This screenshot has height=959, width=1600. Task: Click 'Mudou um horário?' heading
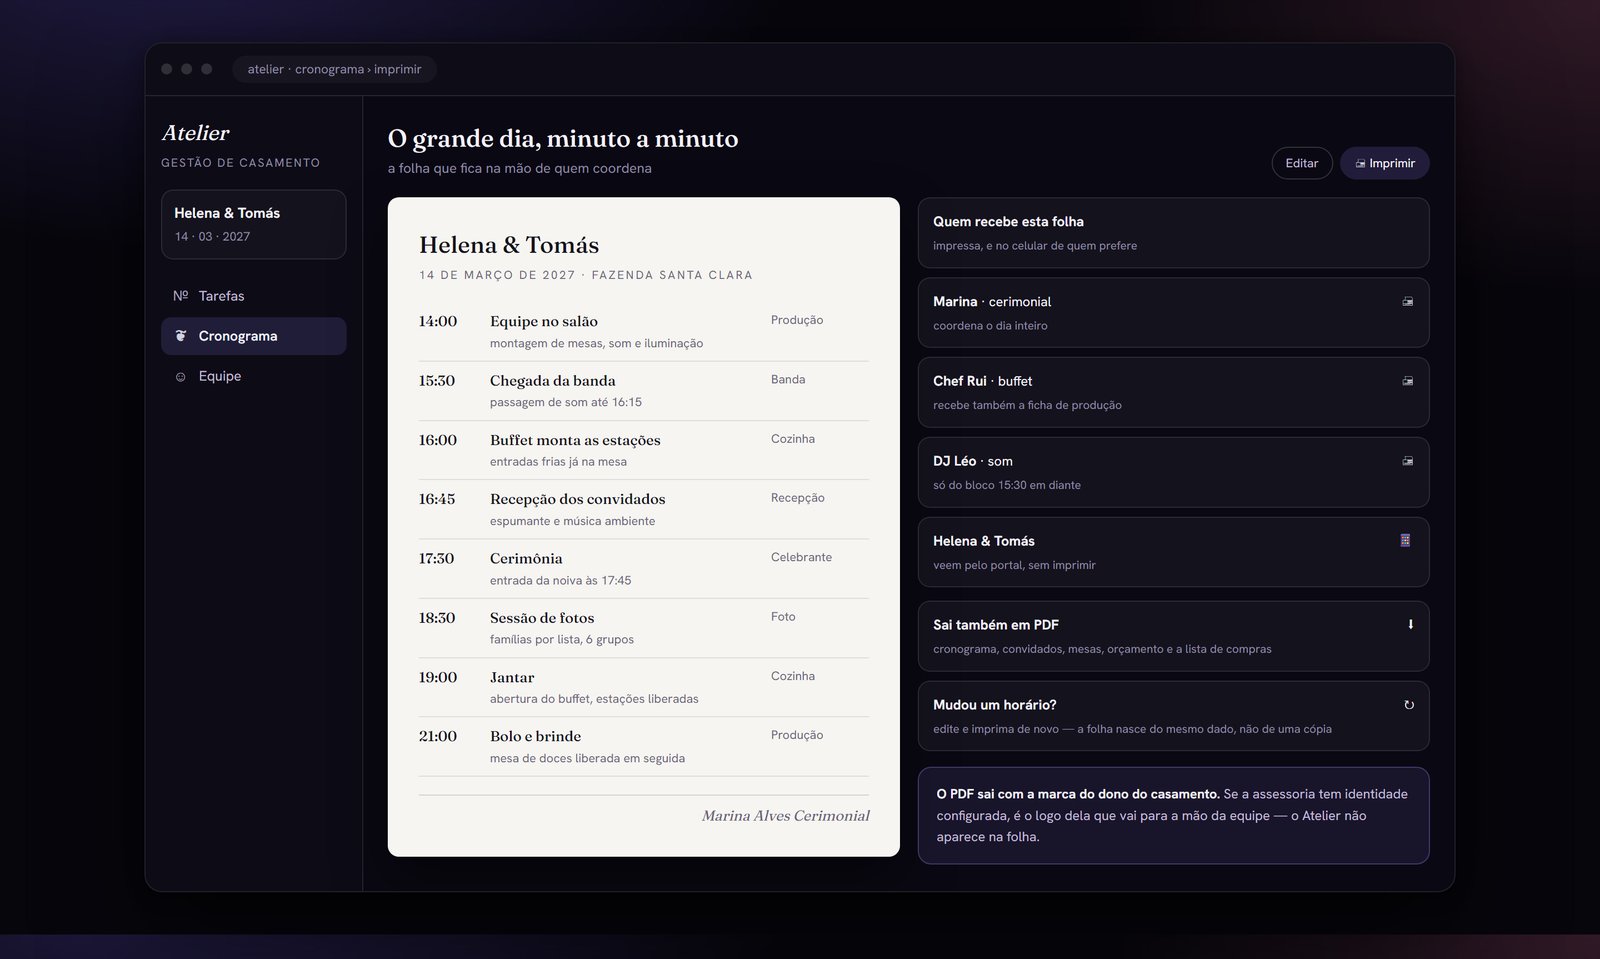995,705
